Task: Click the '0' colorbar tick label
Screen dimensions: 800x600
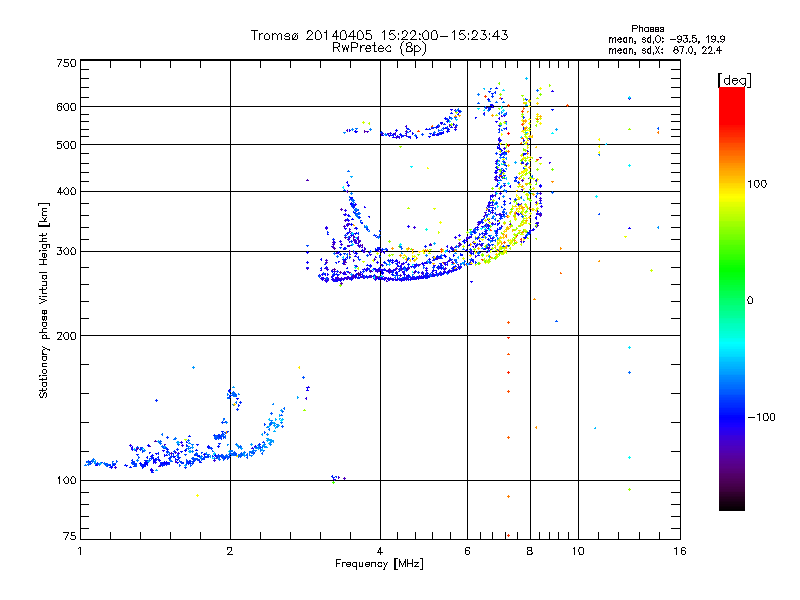Action: [x=750, y=301]
